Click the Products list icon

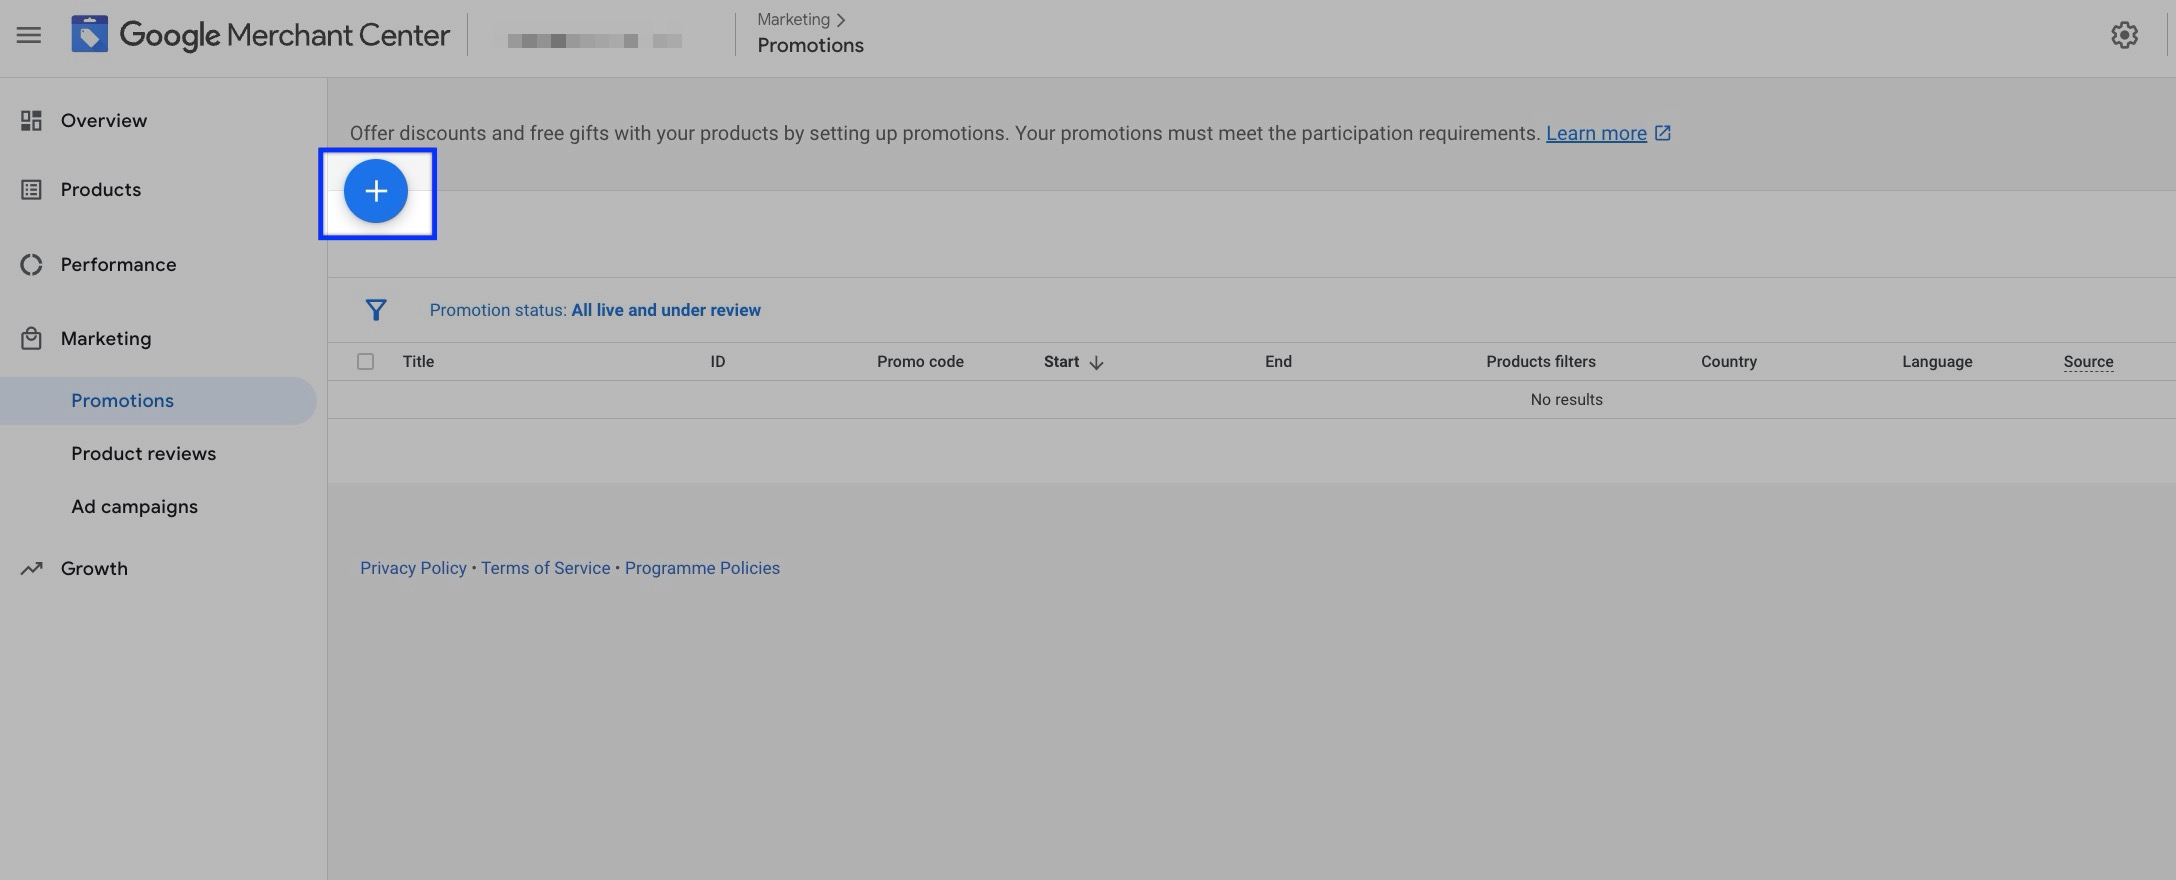pos(31,190)
